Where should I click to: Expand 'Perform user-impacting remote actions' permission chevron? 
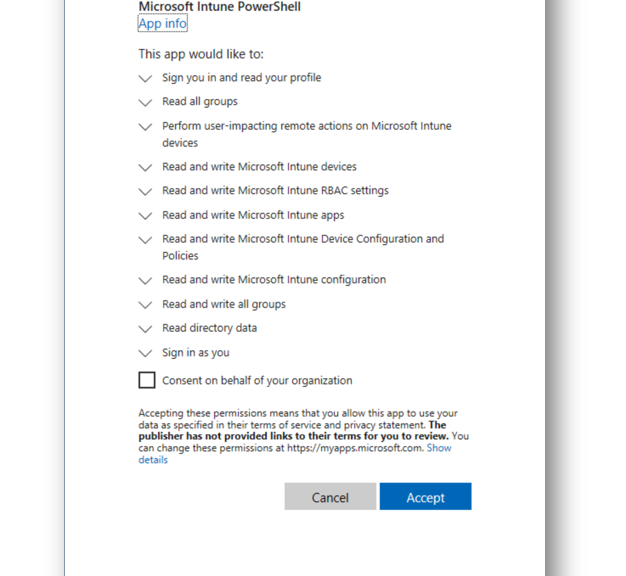click(145, 127)
